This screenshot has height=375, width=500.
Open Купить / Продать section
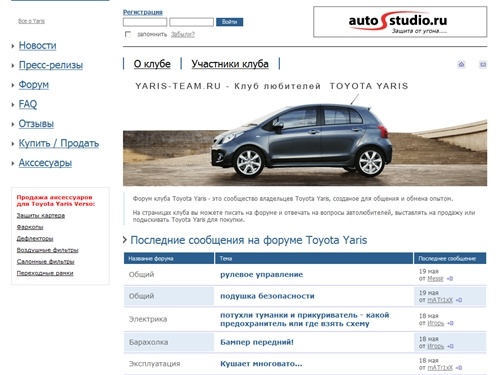(x=59, y=143)
